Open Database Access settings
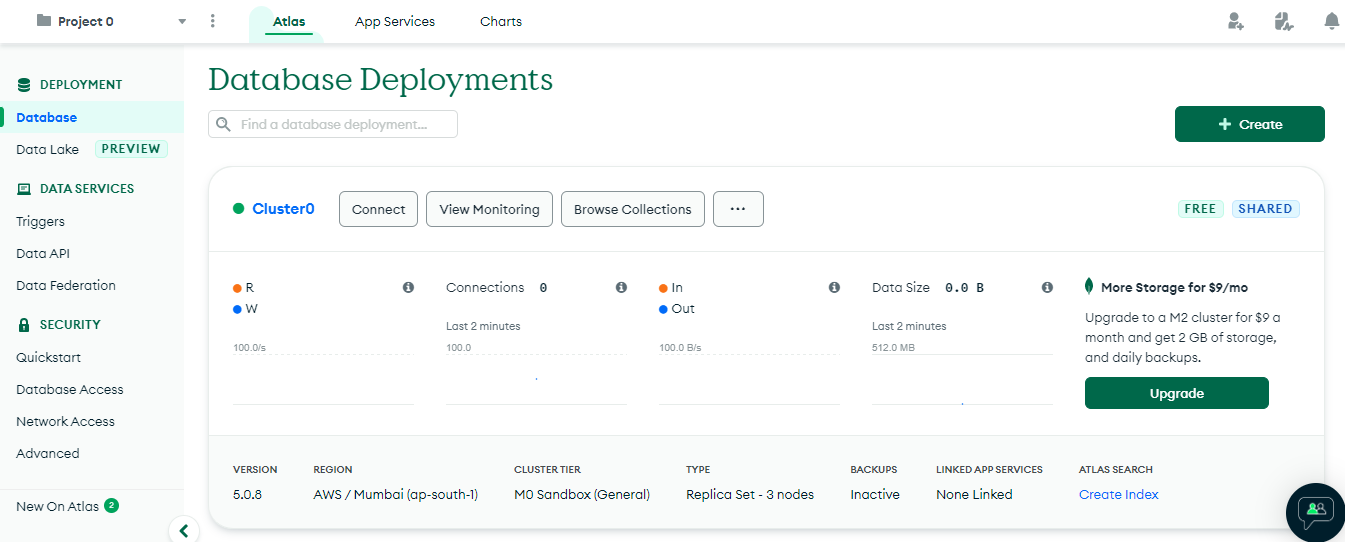The height and width of the screenshot is (542, 1345). pos(70,389)
